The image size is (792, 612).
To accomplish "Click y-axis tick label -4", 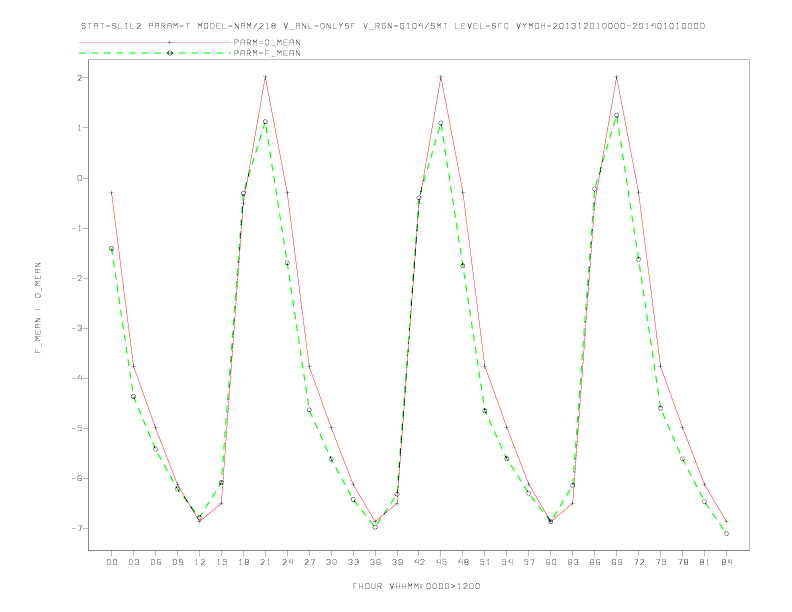I will tap(77, 378).
